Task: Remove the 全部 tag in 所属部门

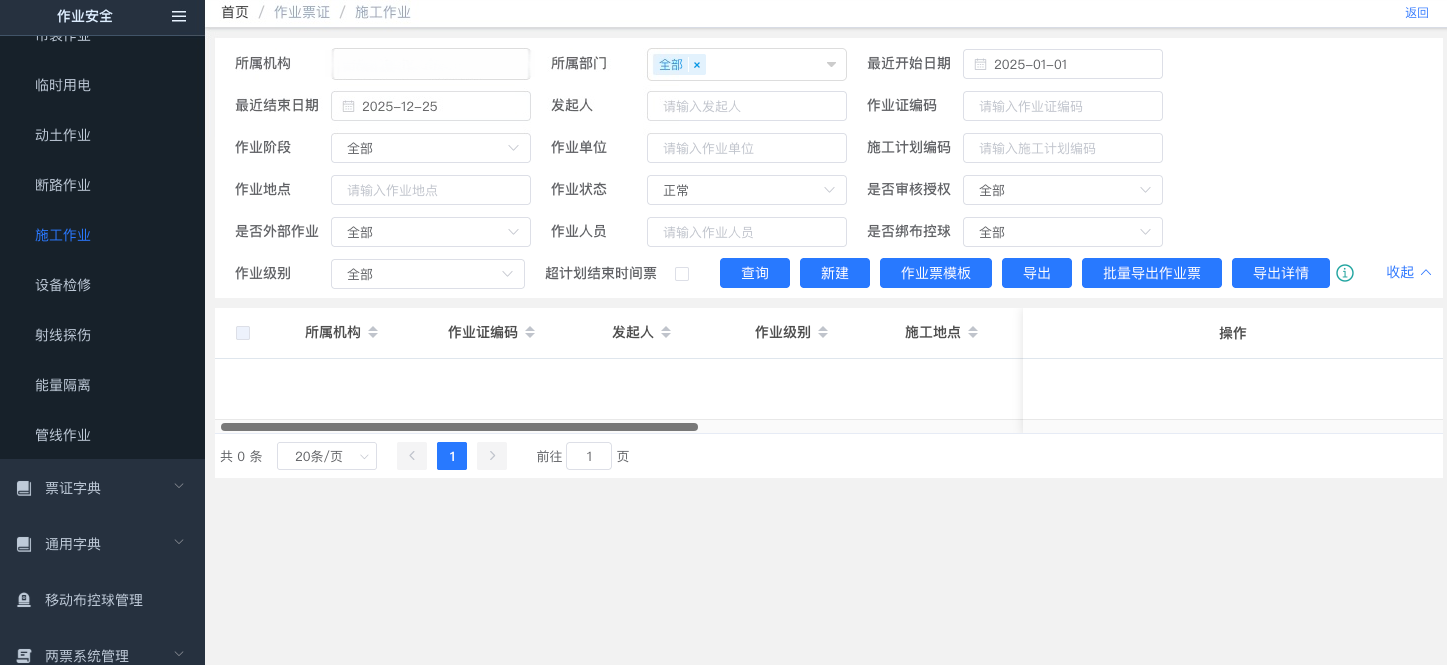Action: 697,65
